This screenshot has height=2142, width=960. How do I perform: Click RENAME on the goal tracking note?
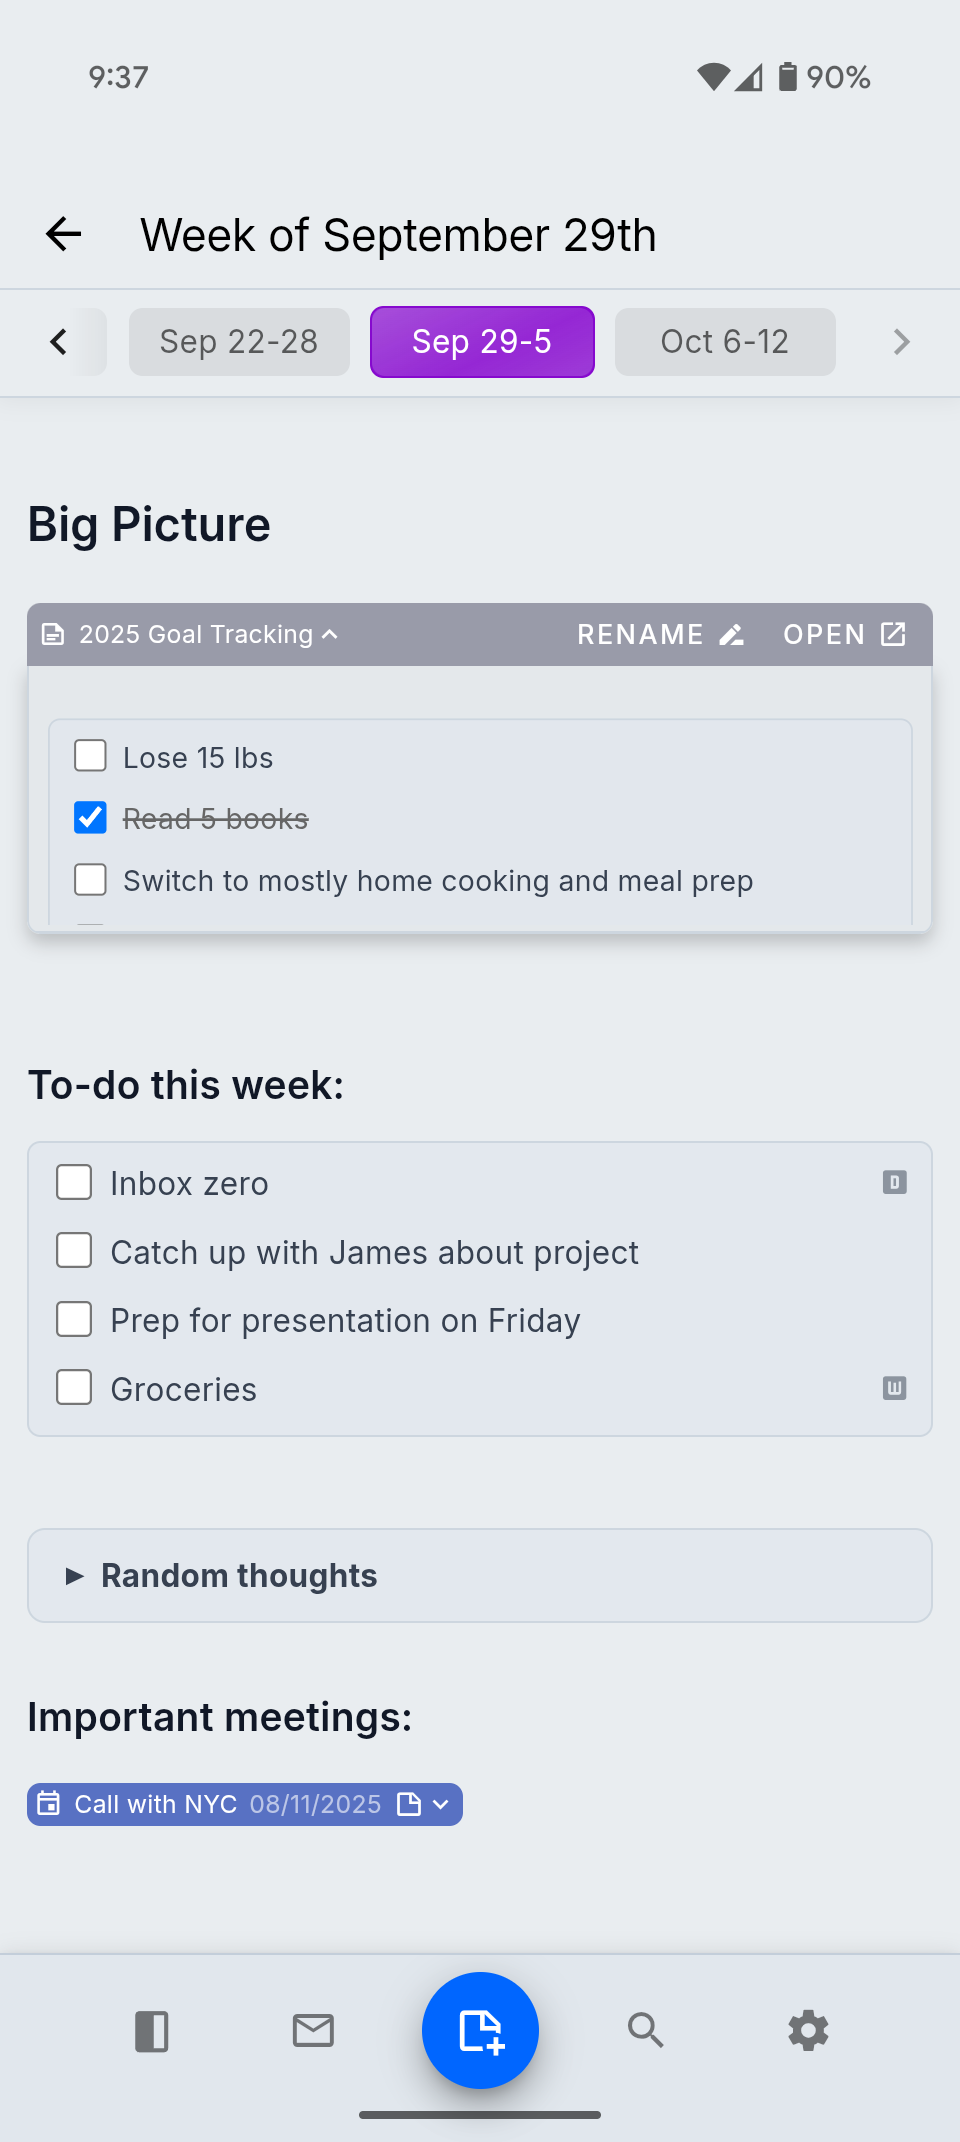[660, 635]
